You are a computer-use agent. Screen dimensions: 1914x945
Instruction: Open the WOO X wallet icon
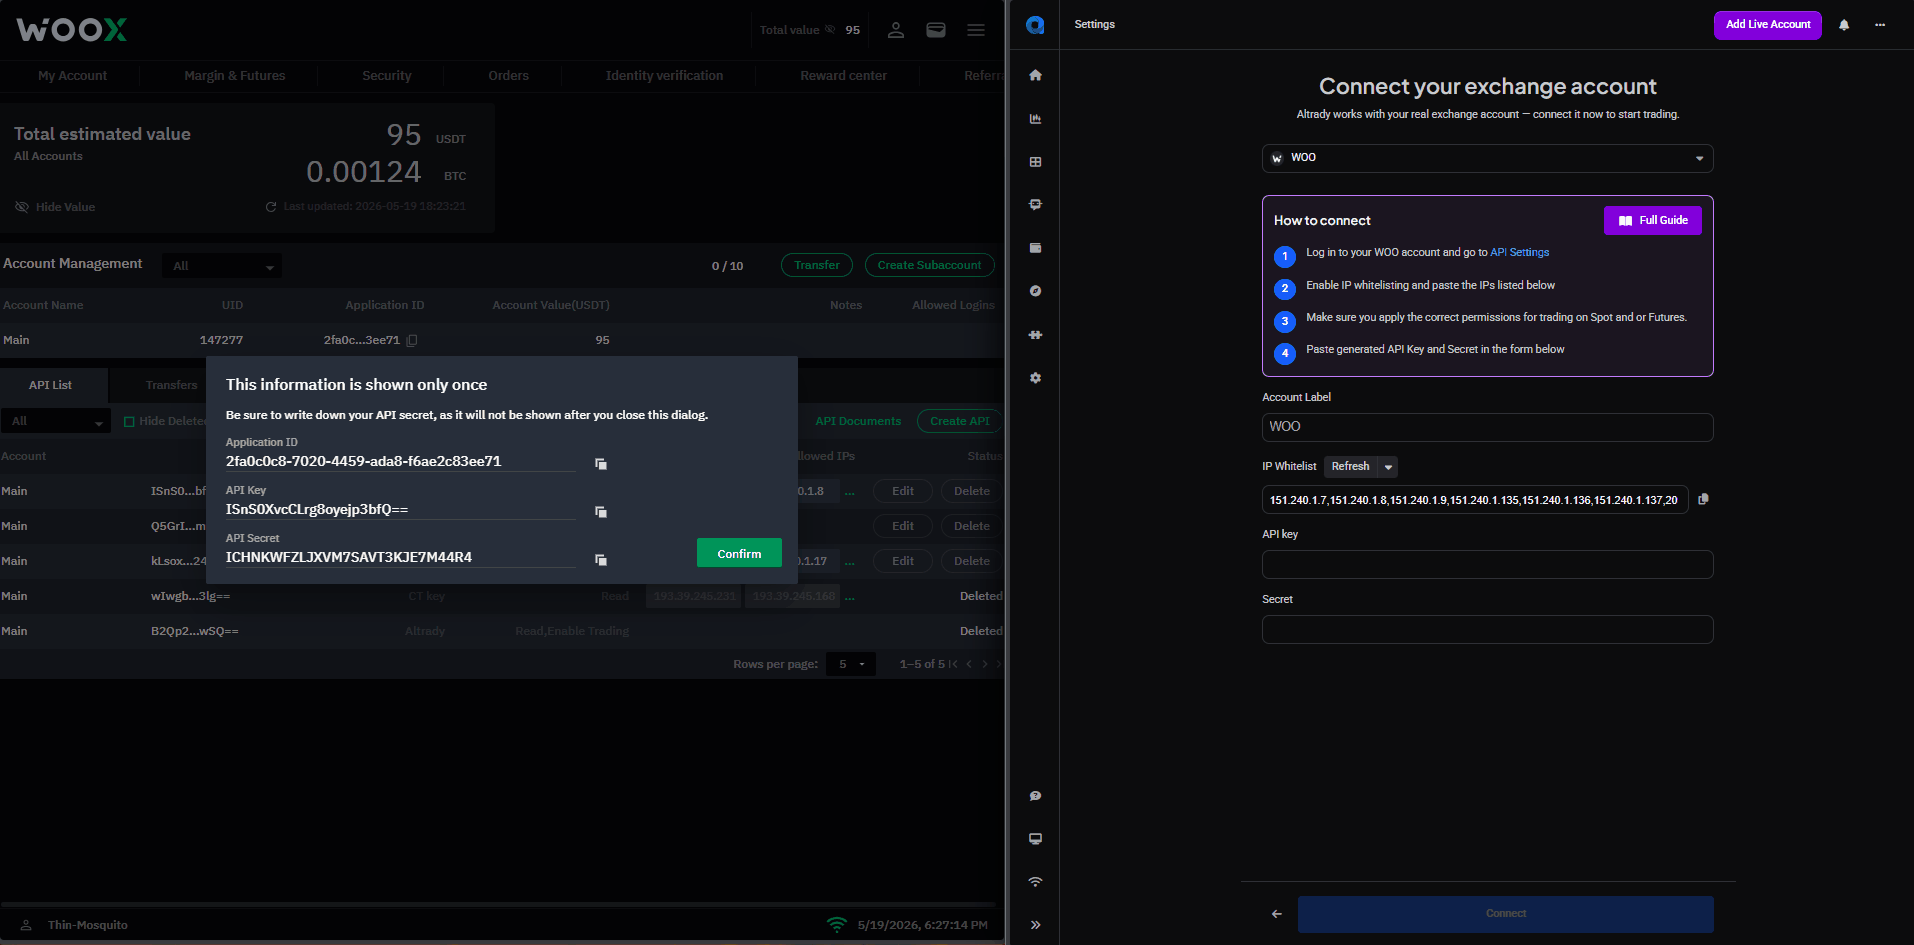(936, 30)
